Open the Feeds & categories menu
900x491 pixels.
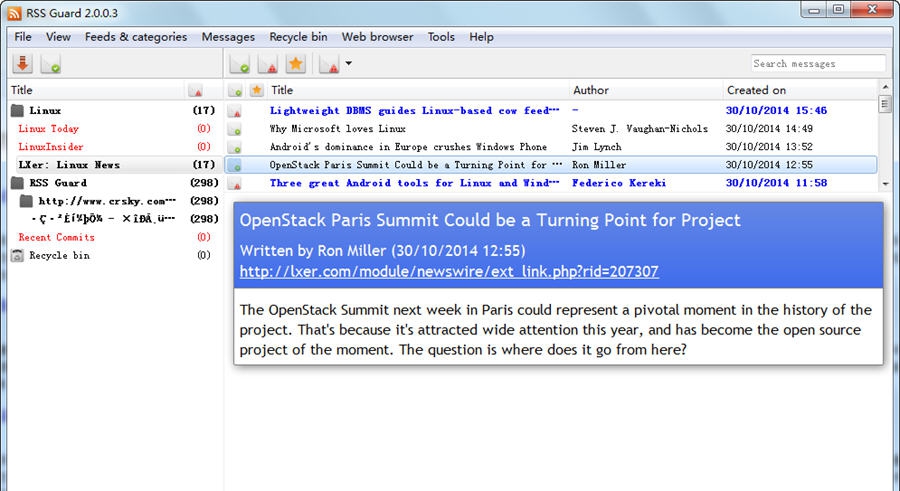[x=135, y=37]
